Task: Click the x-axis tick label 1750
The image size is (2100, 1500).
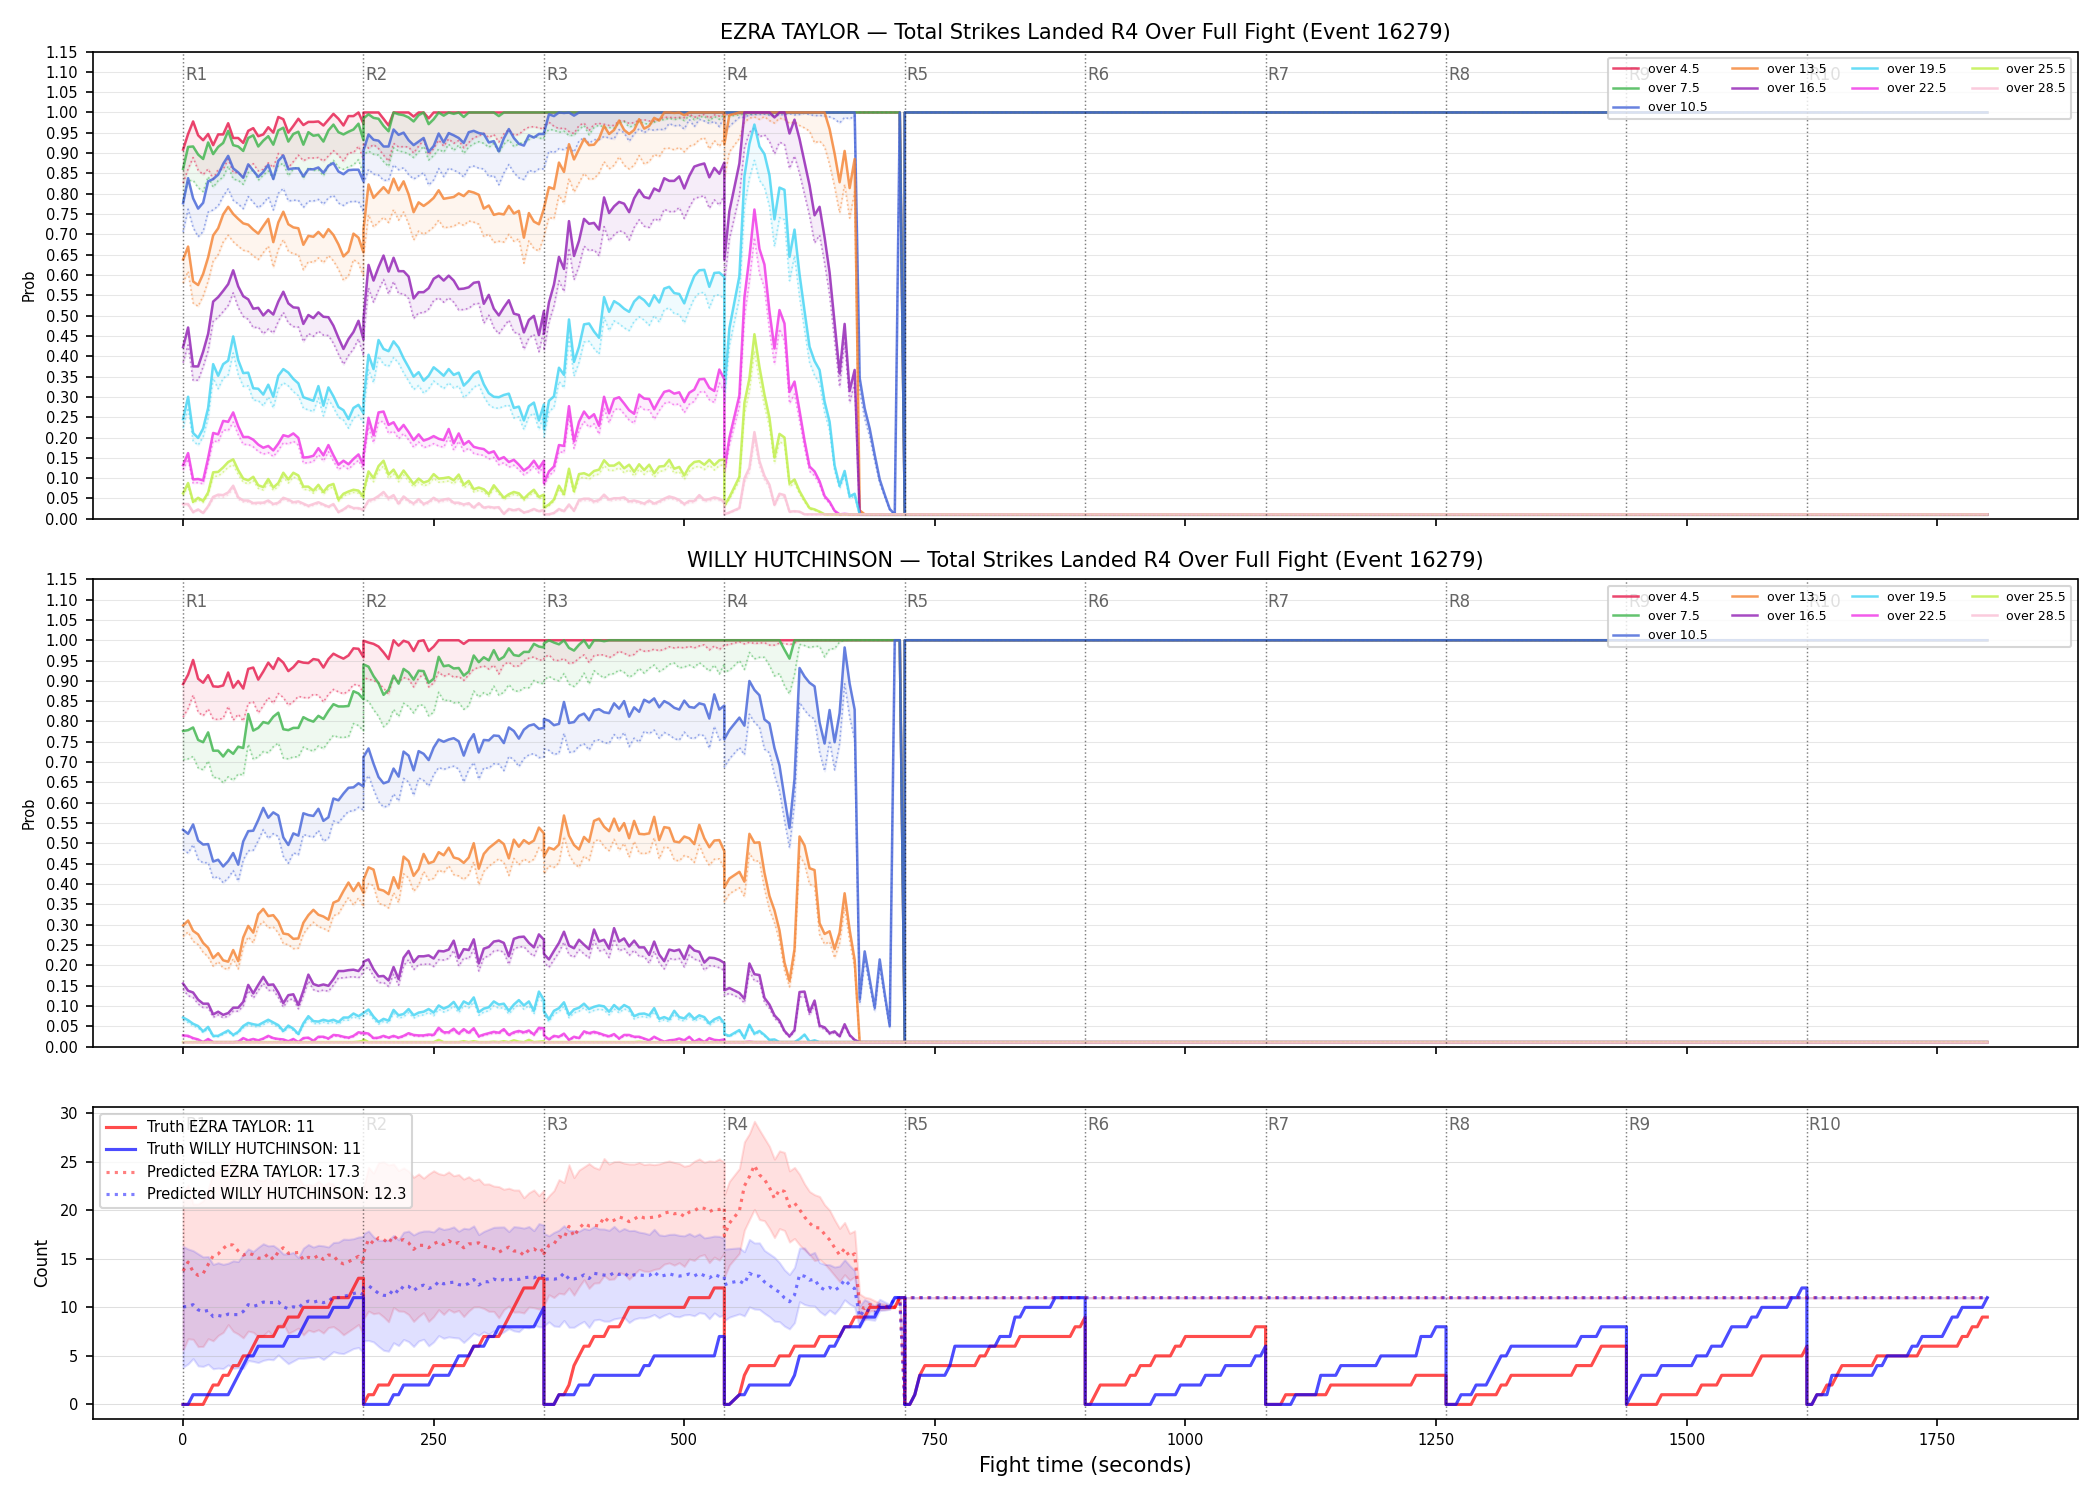Action: (x=1937, y=1440)
